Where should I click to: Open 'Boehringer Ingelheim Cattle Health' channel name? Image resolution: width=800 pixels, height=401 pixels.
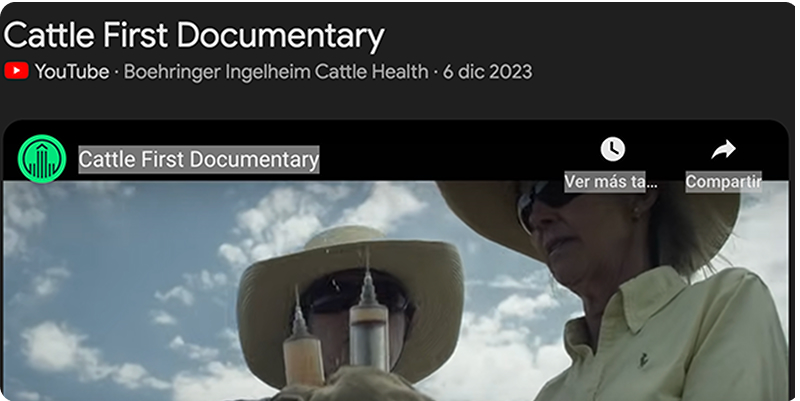tap(276, 71)
